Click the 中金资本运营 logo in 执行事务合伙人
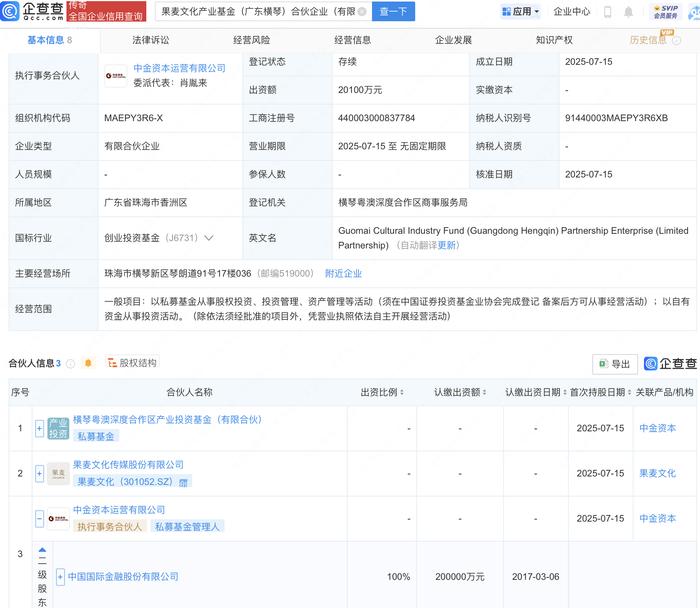The image size is (700, 608). 116,76
